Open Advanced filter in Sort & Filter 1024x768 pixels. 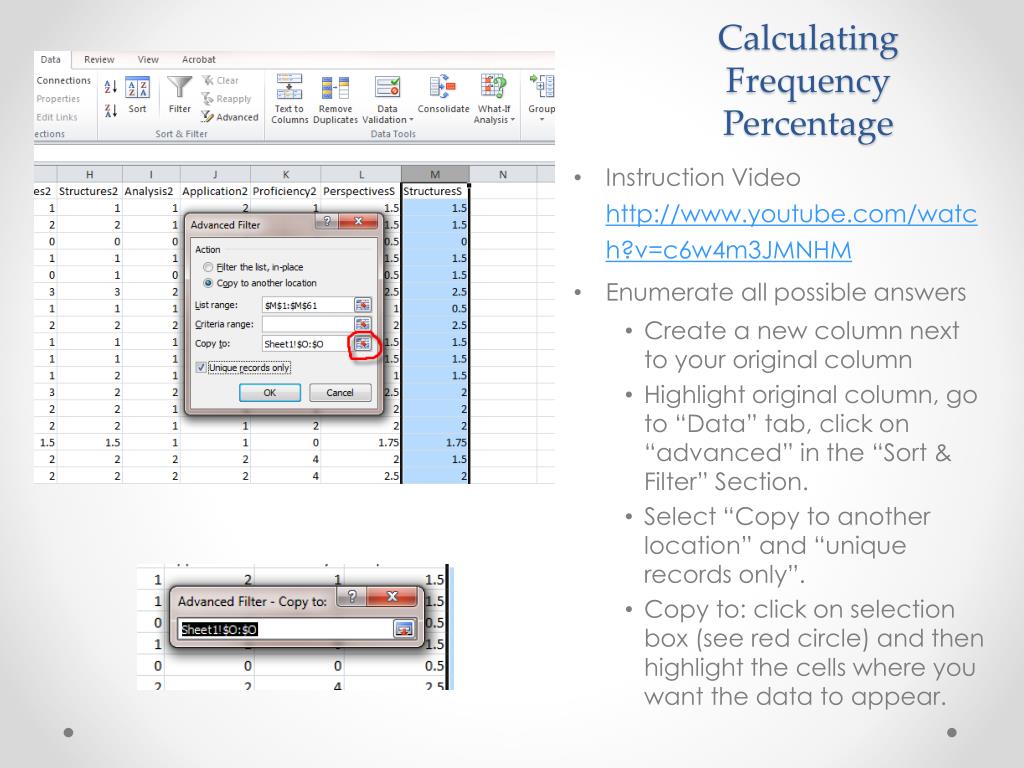coord(230,117)
